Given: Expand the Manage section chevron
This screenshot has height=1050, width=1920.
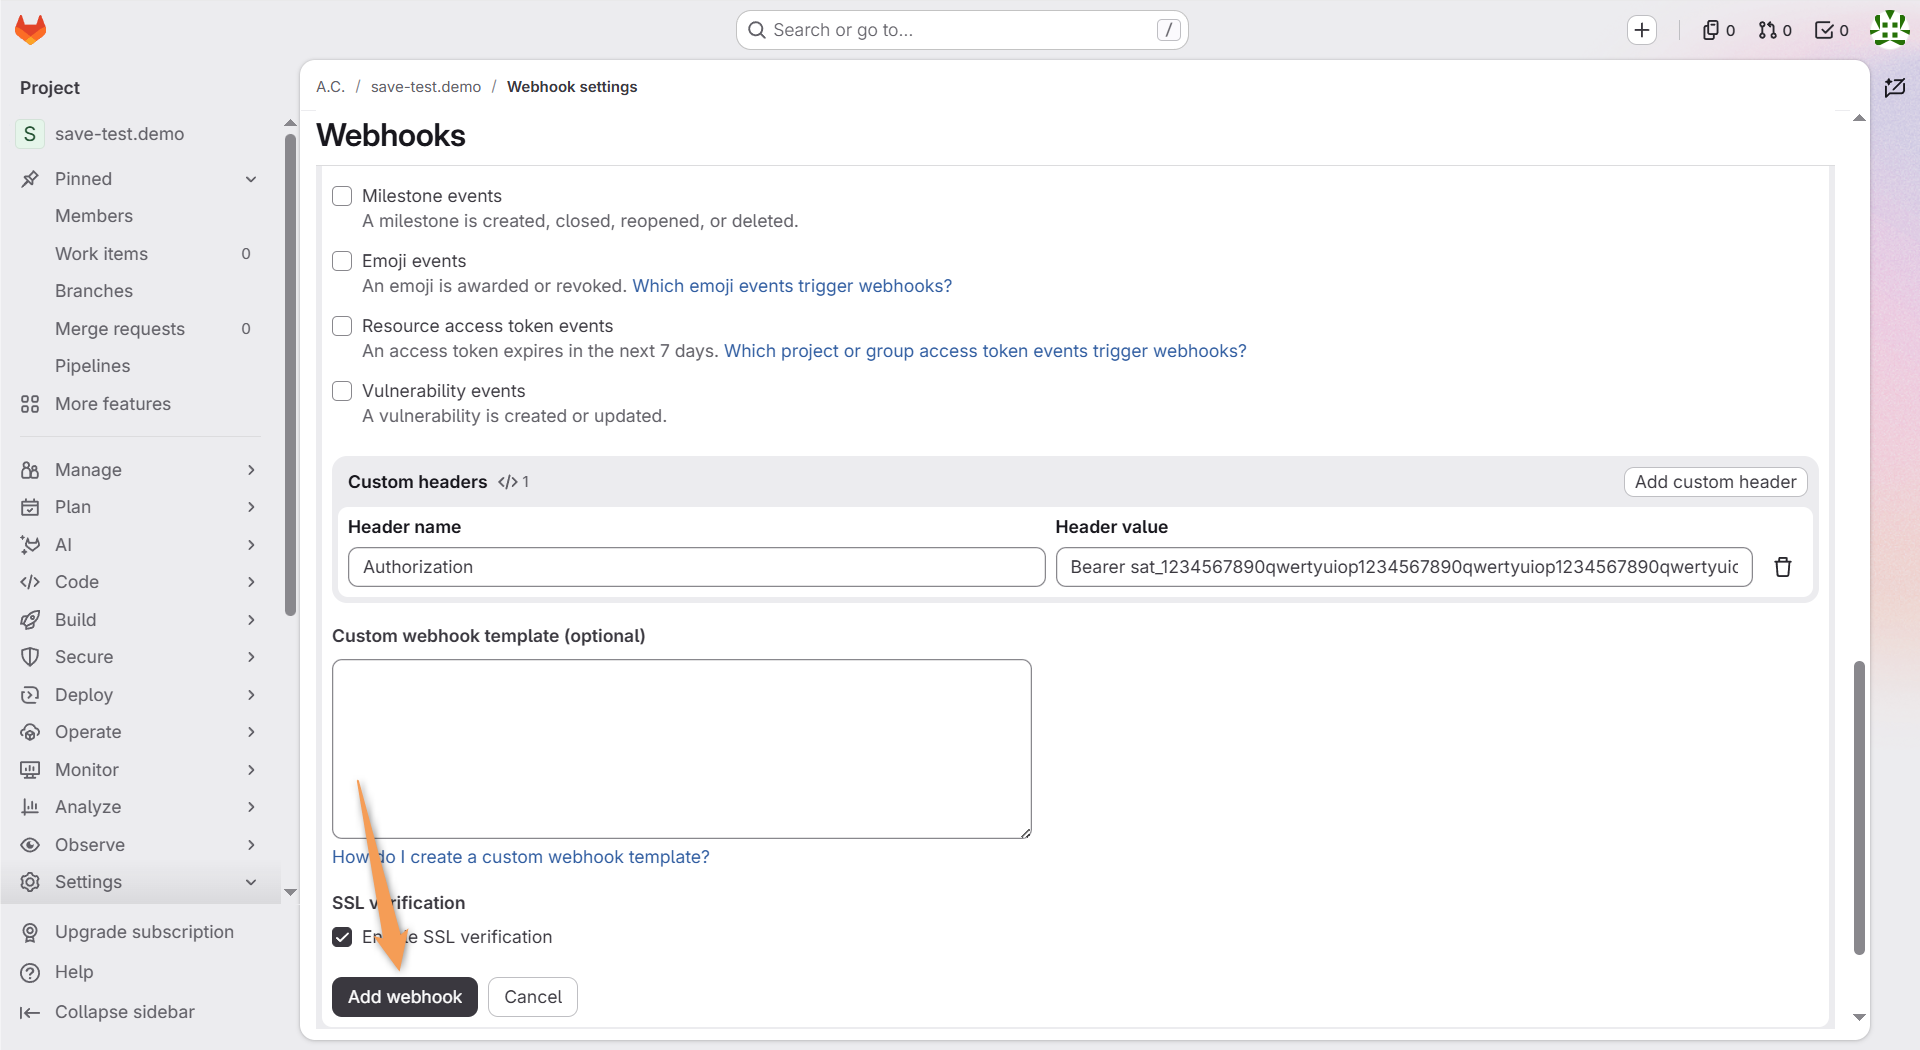Looking at the screenshot, I should 251,470.
